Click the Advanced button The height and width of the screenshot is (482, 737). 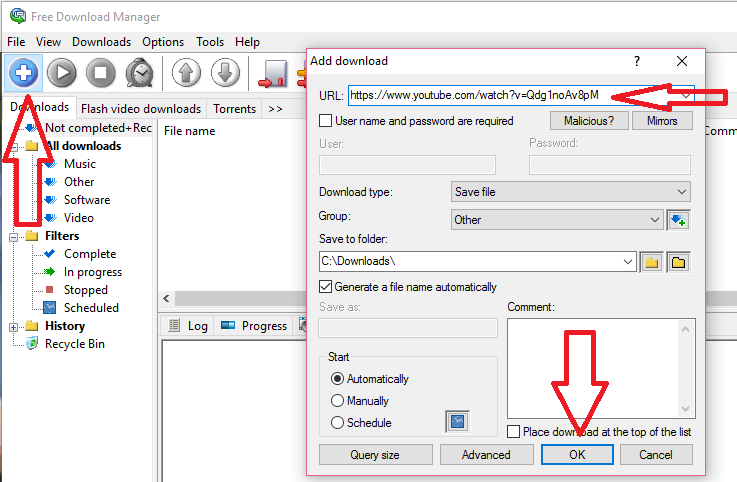point(486,455)
